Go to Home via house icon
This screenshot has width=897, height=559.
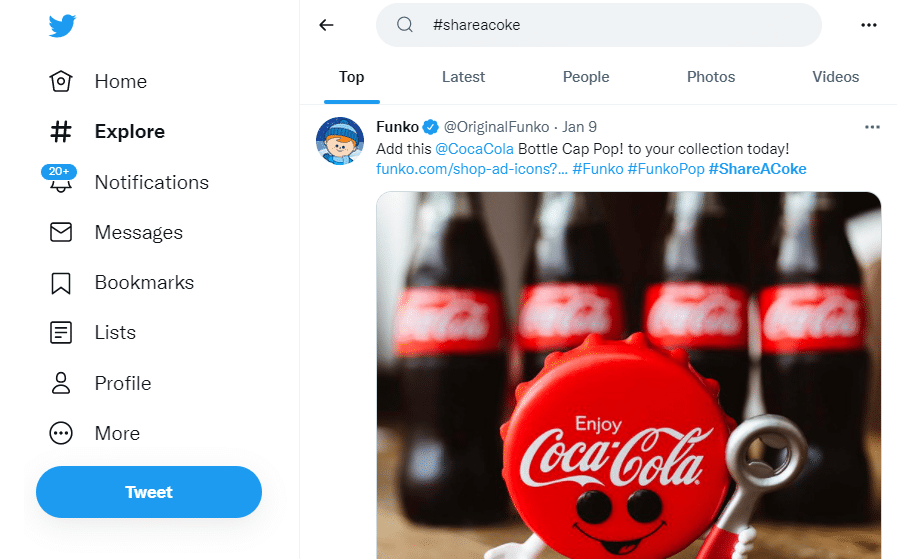61,82
